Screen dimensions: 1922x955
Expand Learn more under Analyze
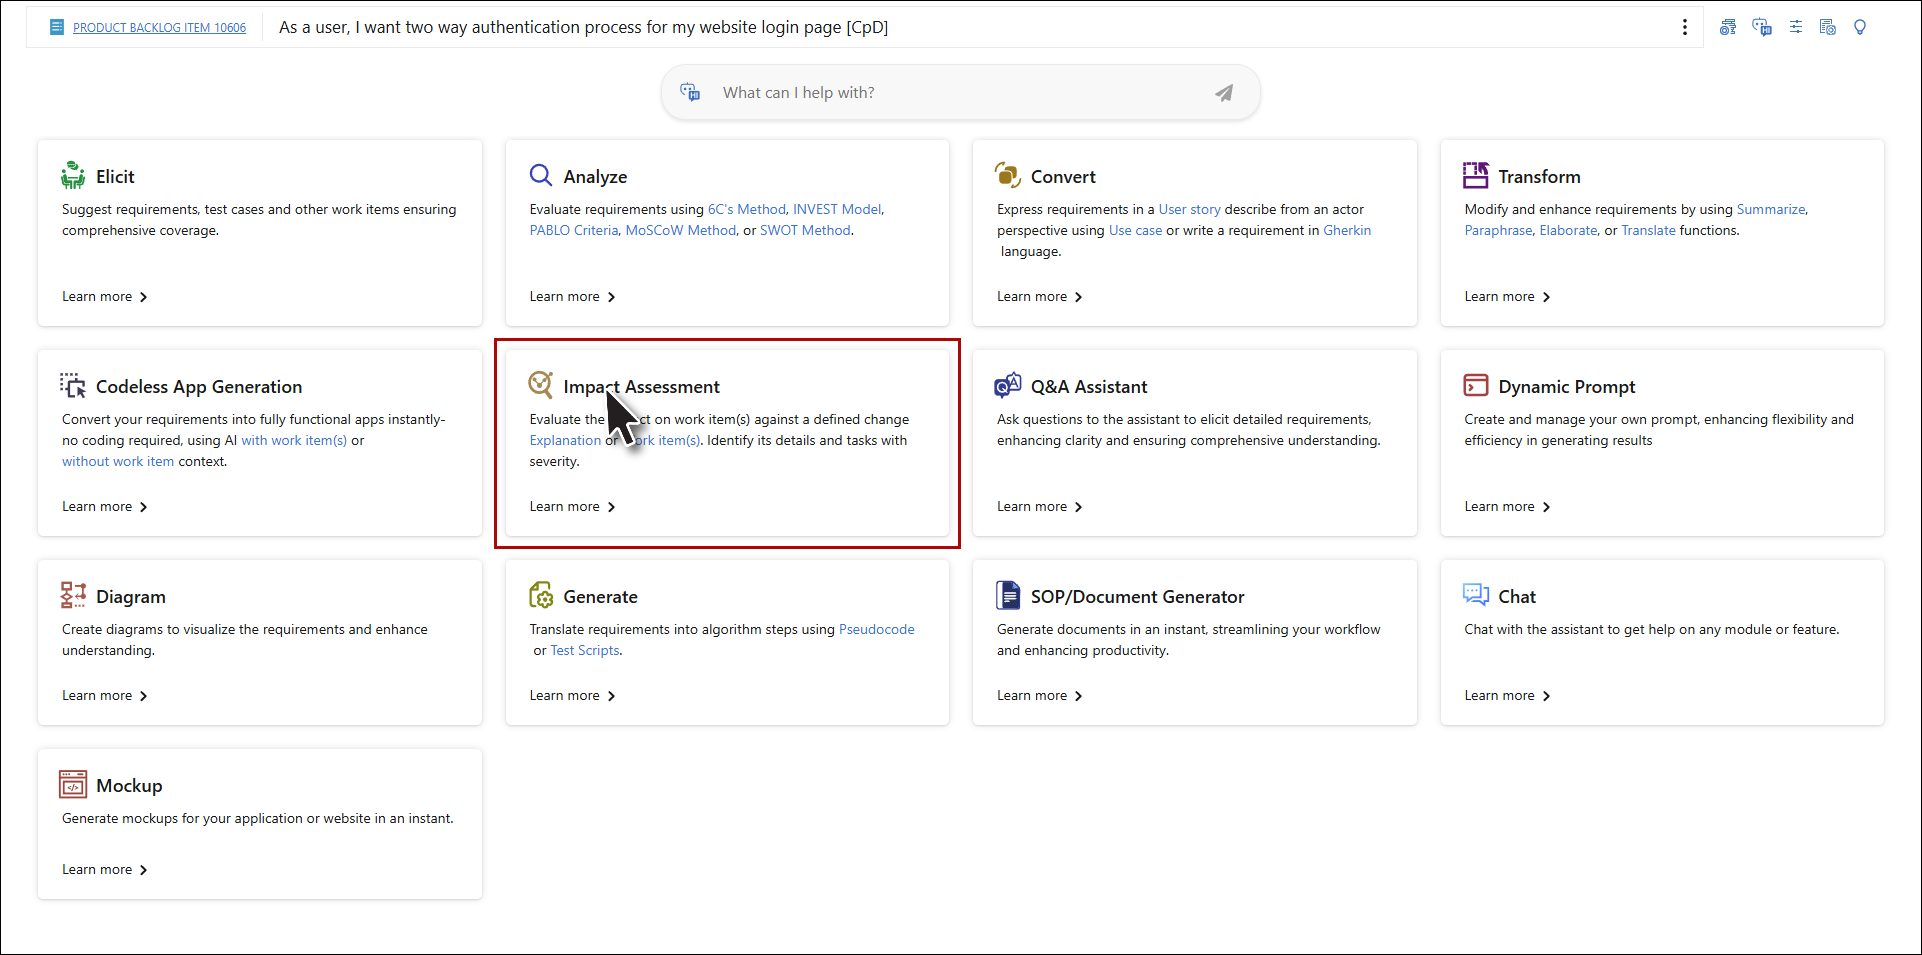point(572,297)
